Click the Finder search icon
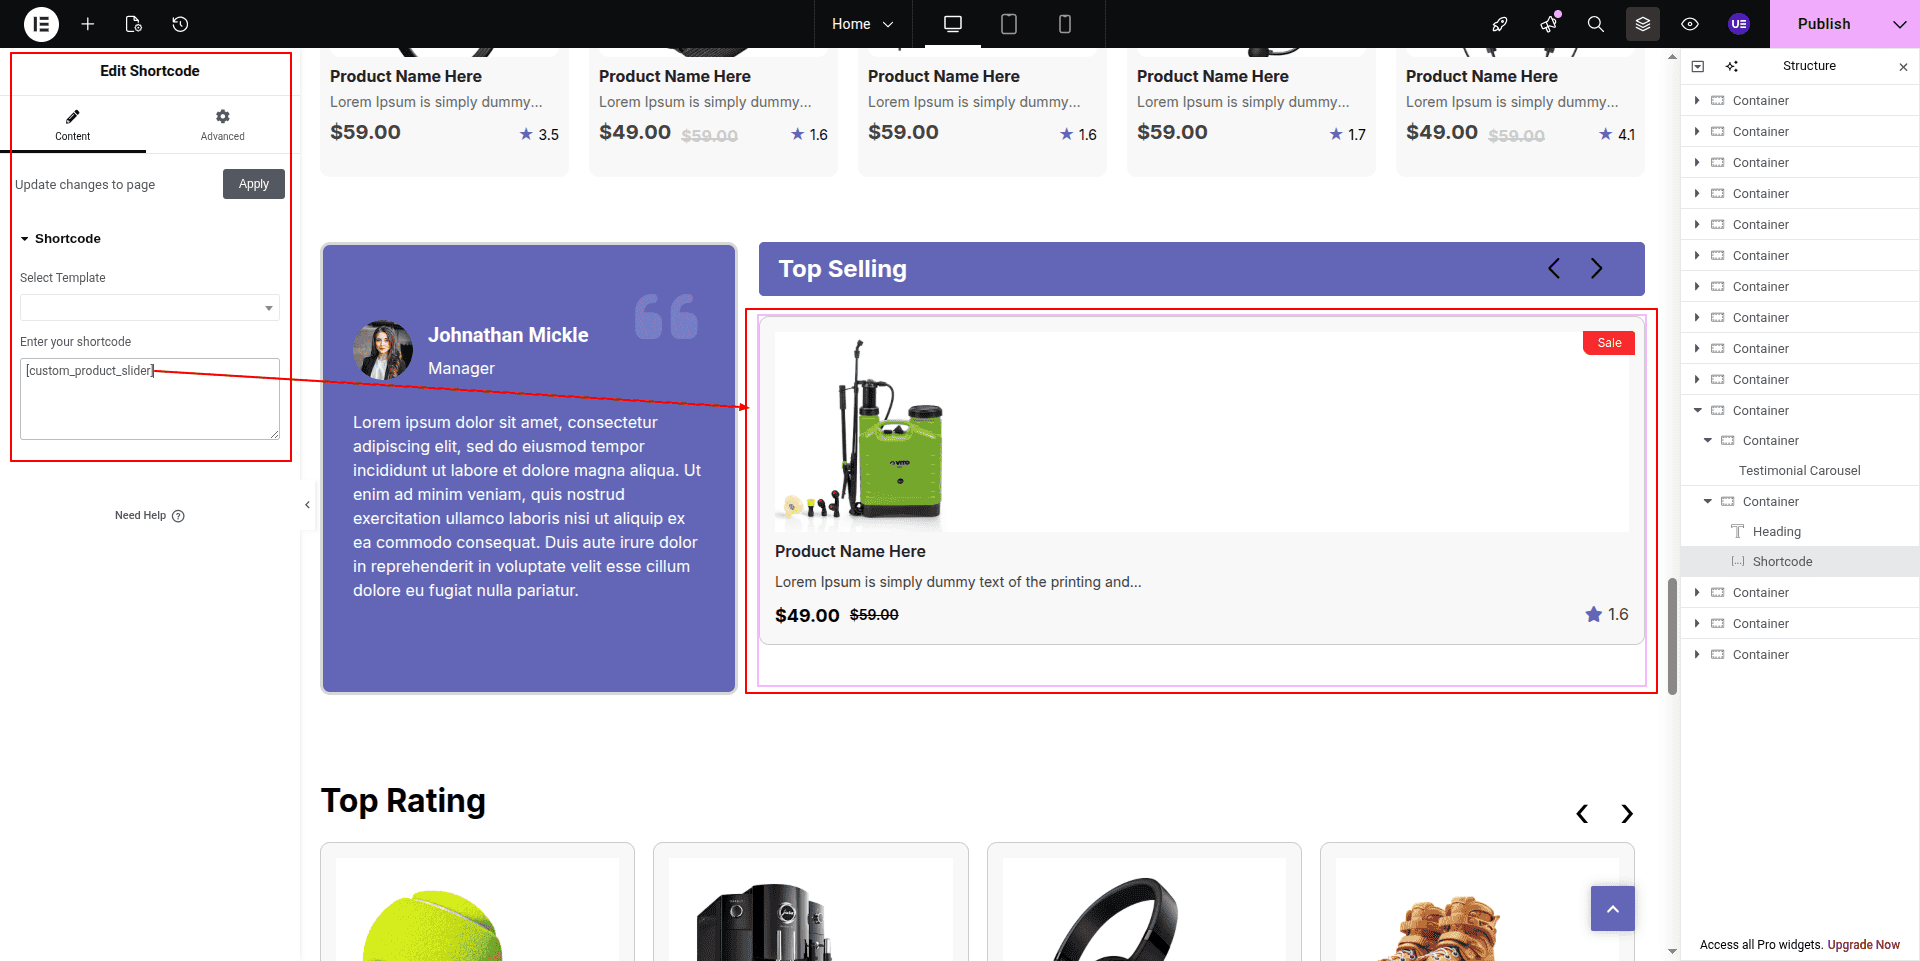 (x=1596, y=24)
